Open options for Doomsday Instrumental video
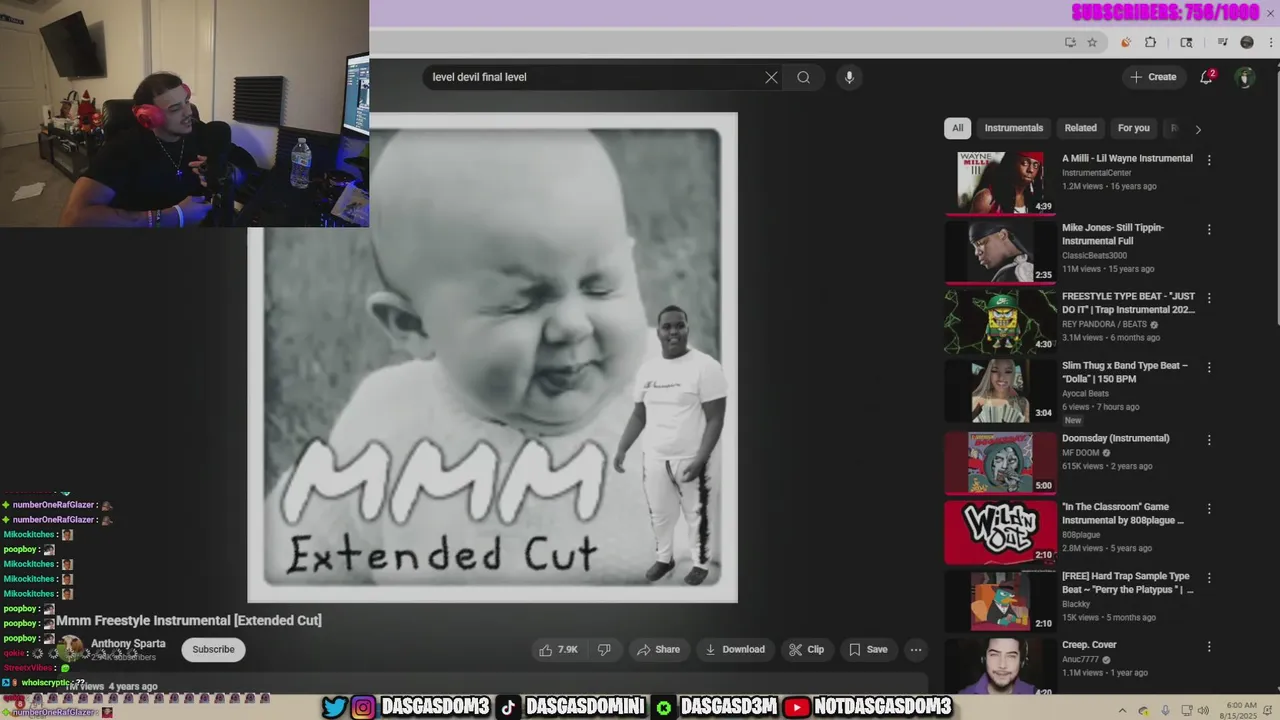This screenshot has height=720, width=1280. 1209,440
